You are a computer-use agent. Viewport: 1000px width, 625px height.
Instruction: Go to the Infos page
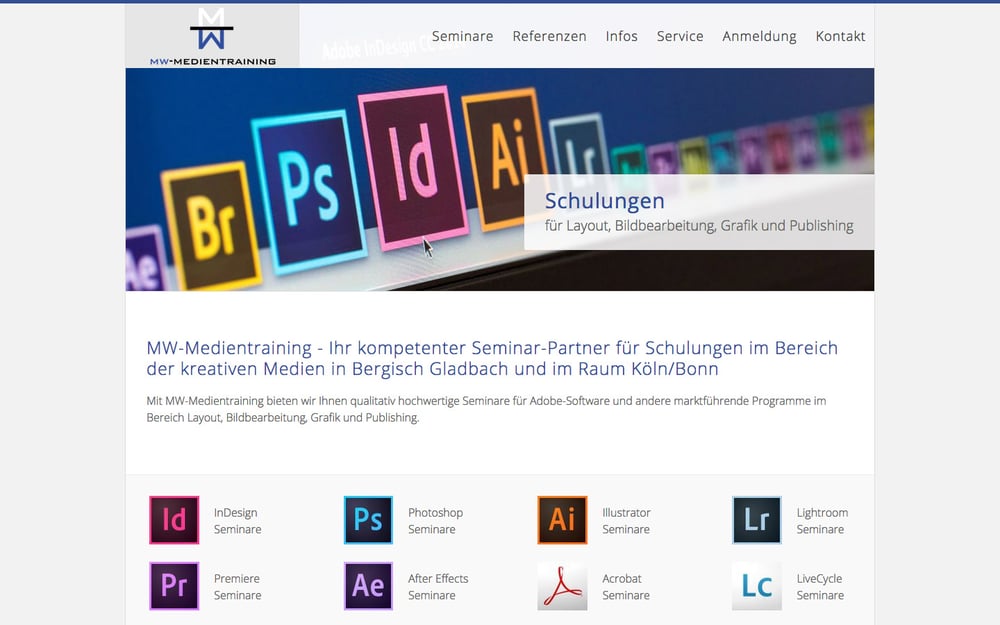point(621,36)
